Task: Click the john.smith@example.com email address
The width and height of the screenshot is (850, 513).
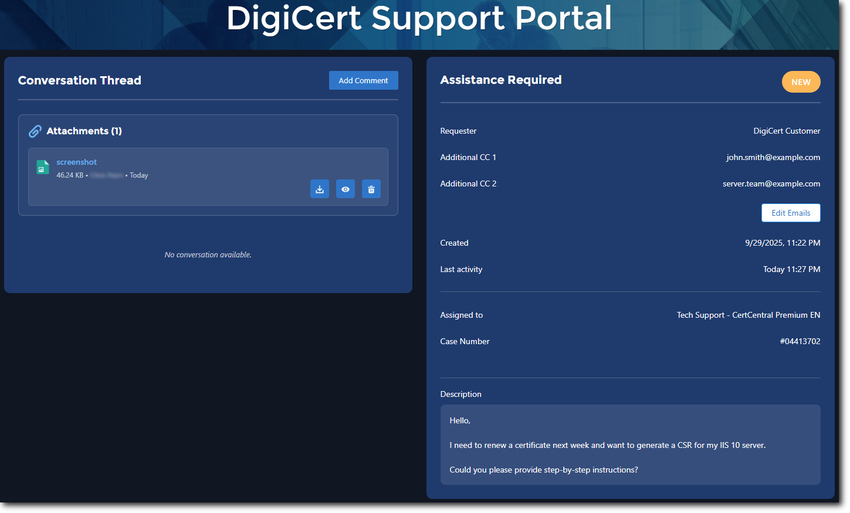Action: (773, 157)
